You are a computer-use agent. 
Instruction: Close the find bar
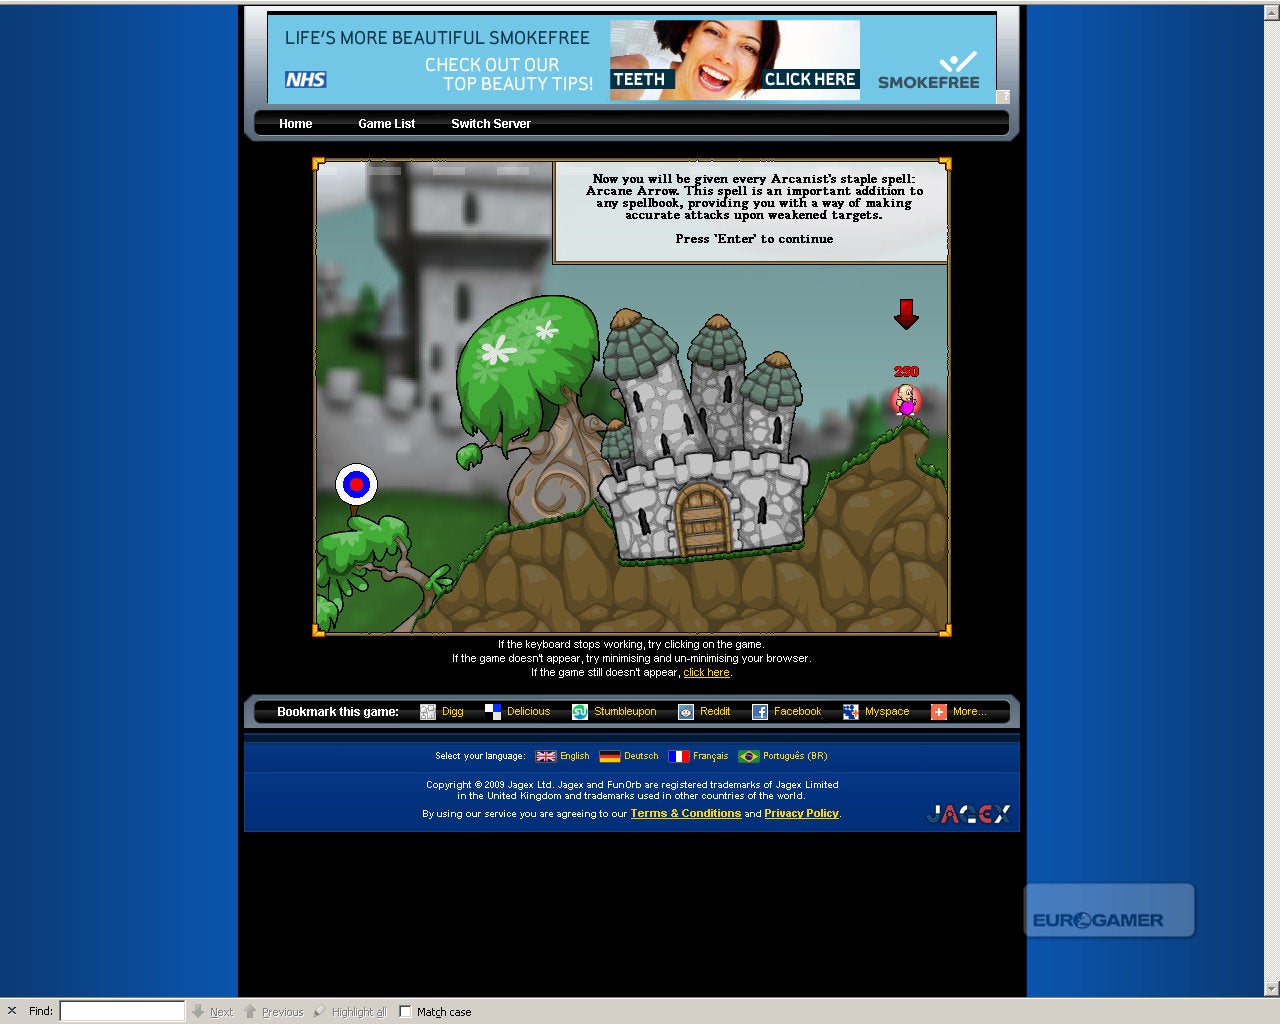tap(12, 1011)
